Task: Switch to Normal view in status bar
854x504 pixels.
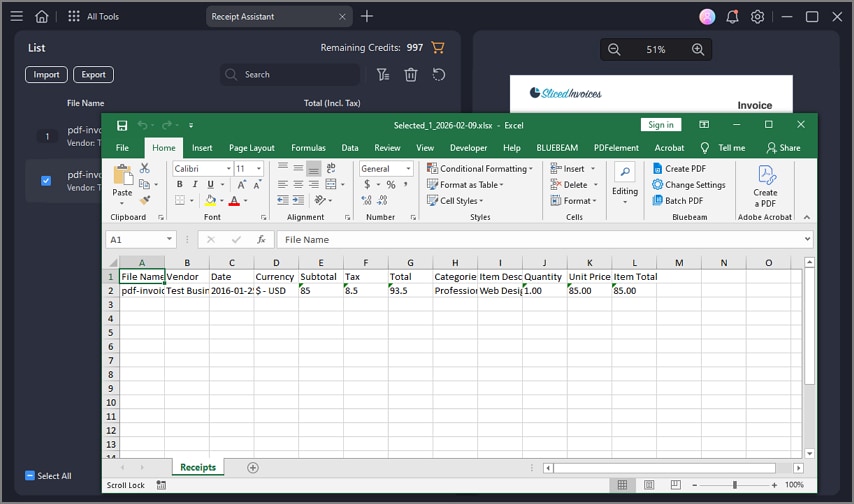Action: pos(622,485)
